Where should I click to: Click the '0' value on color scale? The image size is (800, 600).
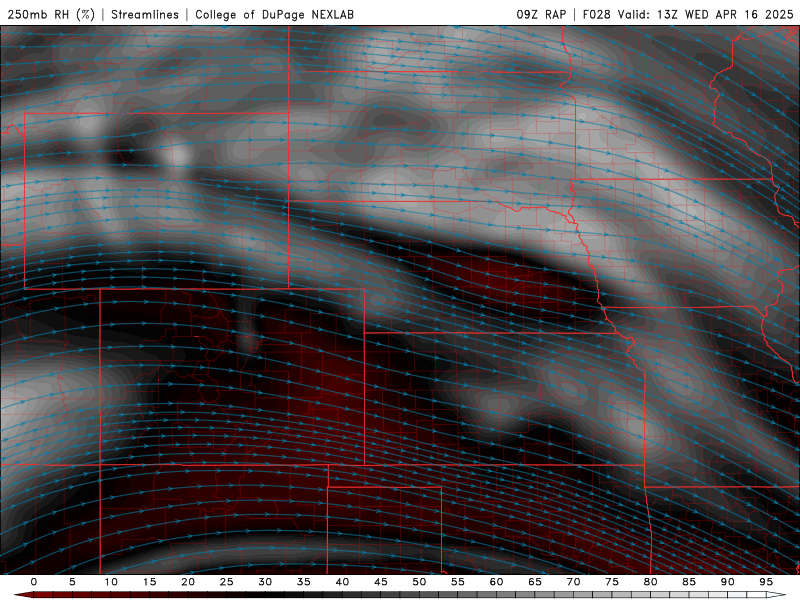click(34, 582)
